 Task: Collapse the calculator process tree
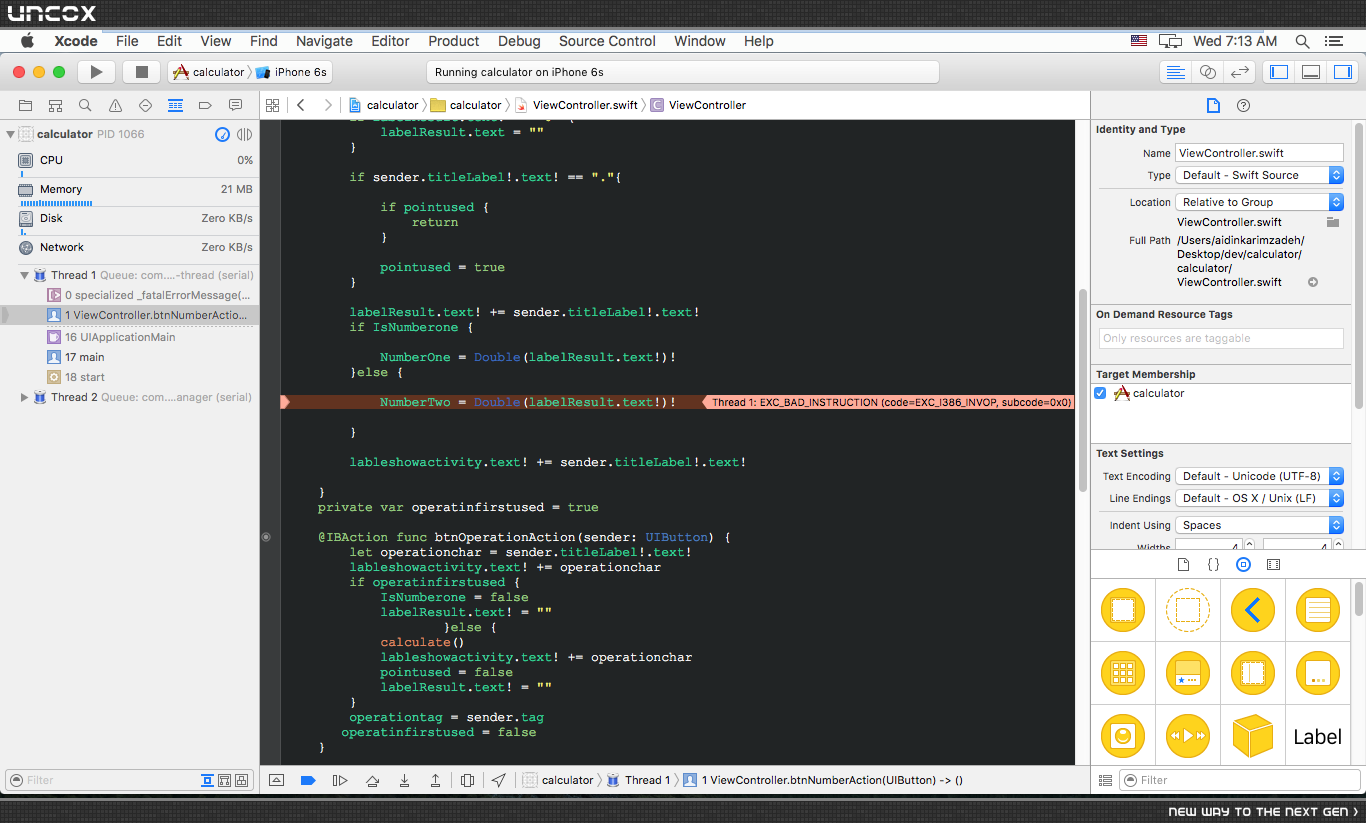(x=10, y=134)
